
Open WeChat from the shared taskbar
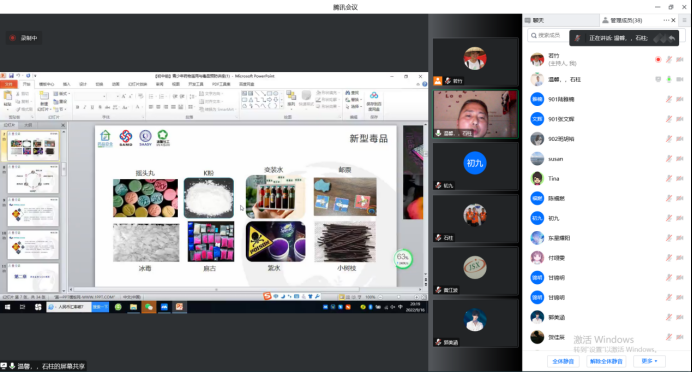[x=149, y=307]
